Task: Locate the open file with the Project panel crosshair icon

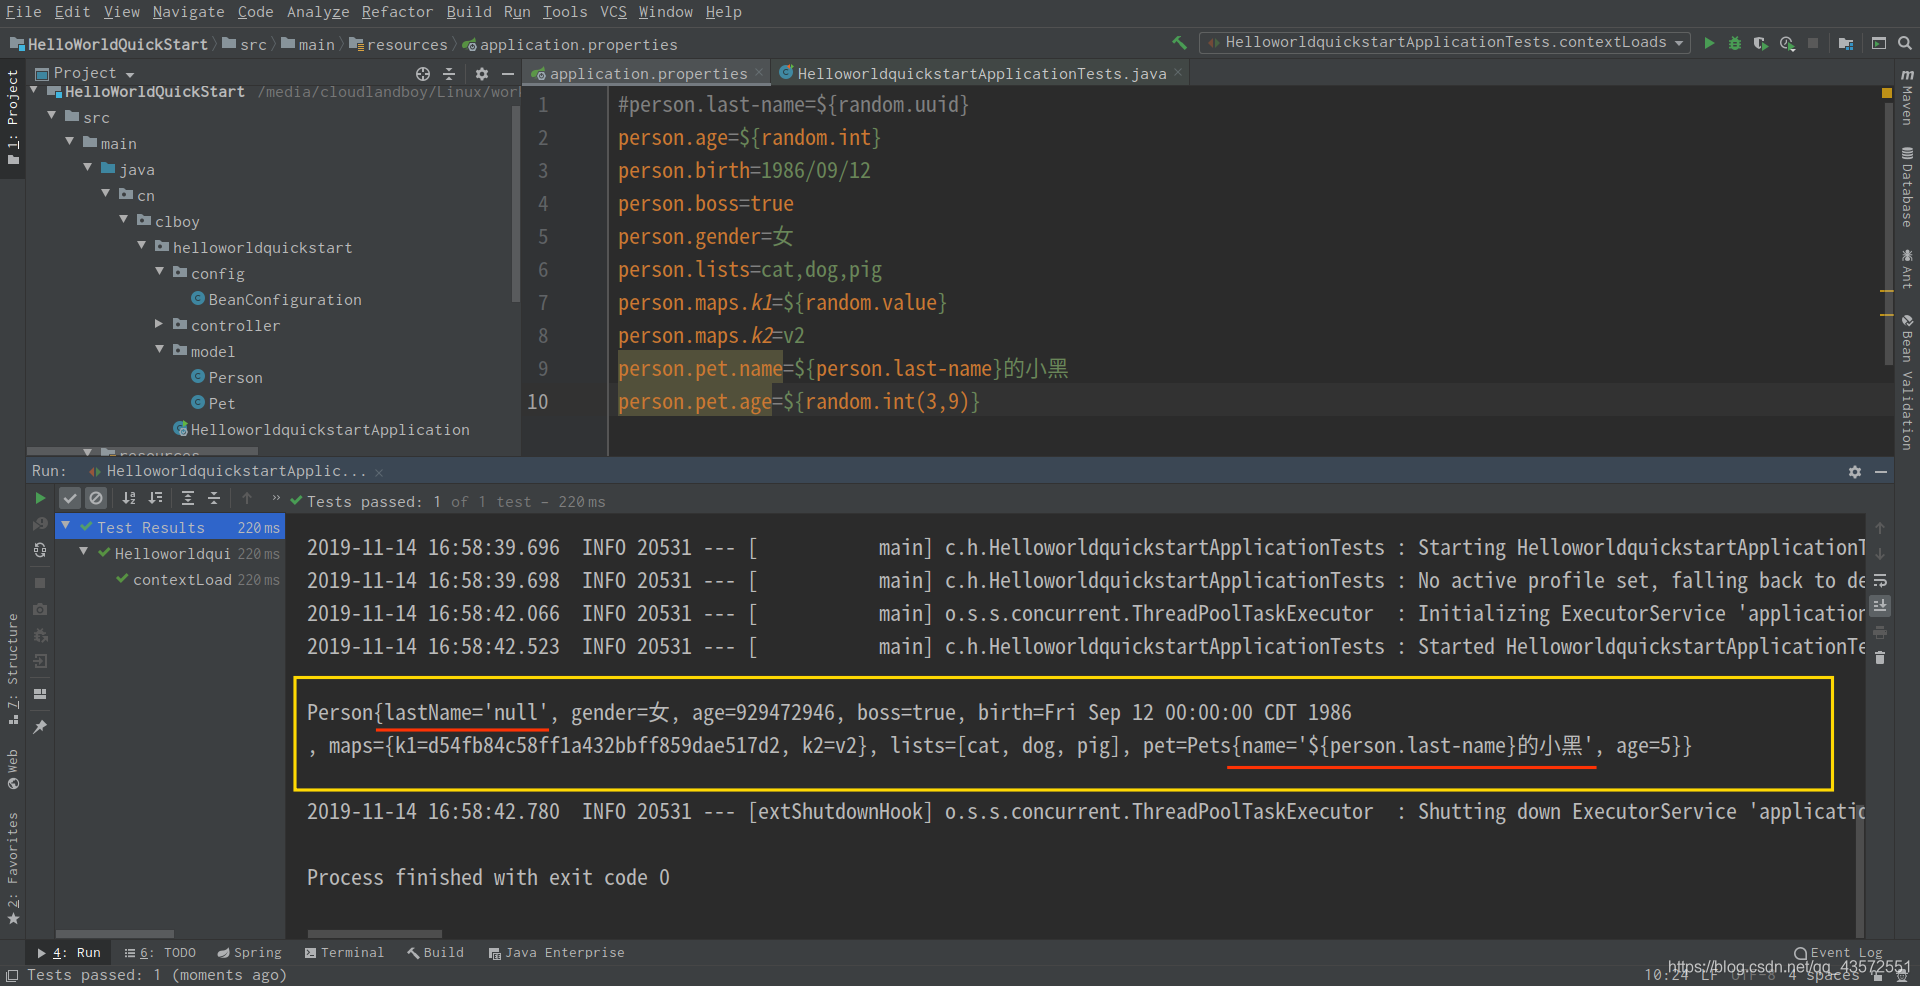Action: pyautogui.click(x=423, y=74)
